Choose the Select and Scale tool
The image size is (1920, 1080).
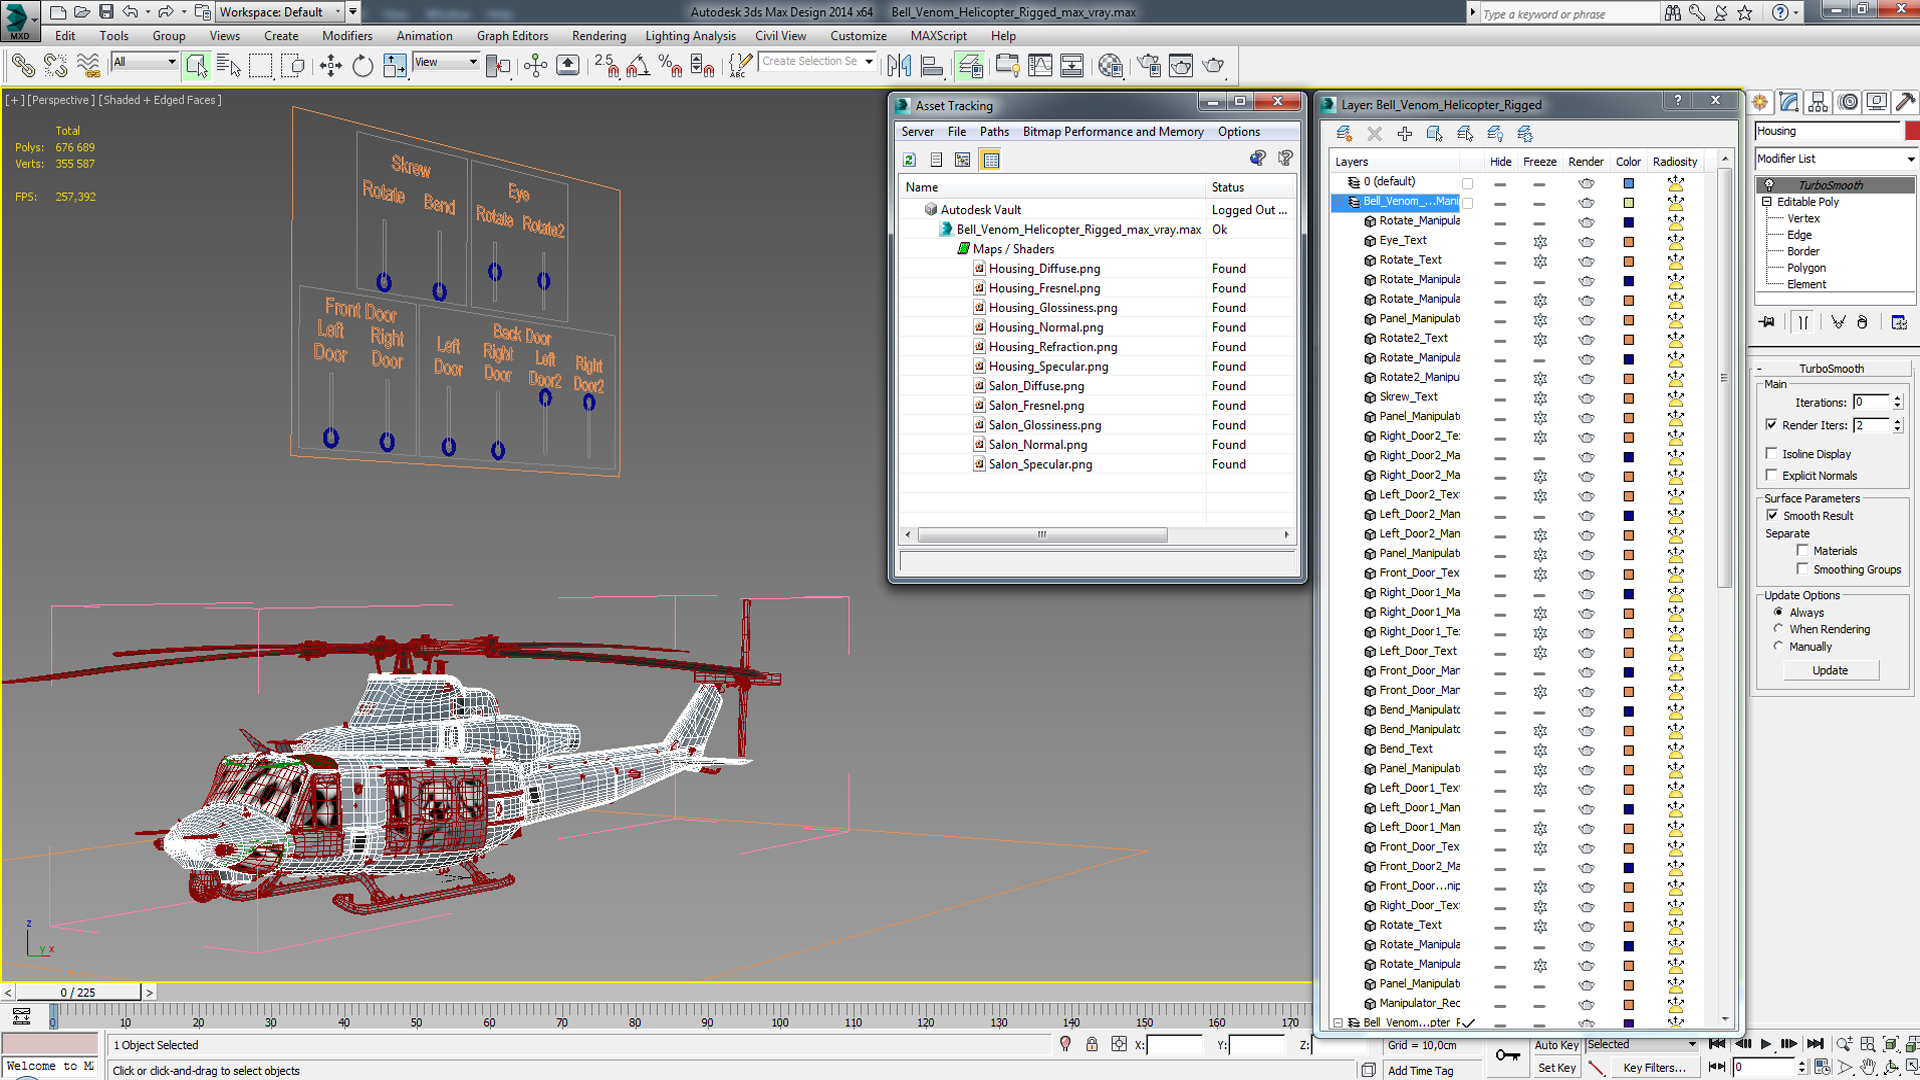395,66
